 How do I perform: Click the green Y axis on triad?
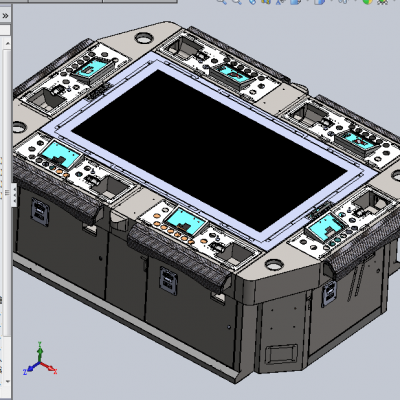pyautogui.click(x=40, y=351)
